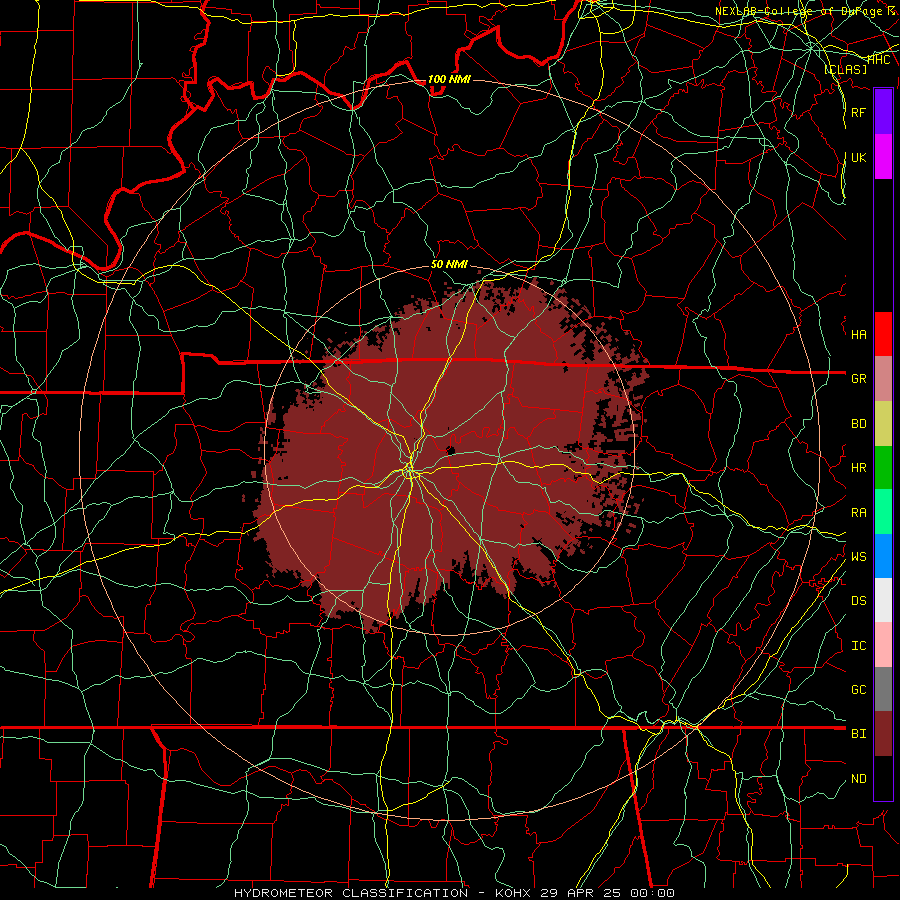
Task: Click the 'ND' legend label
Action: [858, 779]
